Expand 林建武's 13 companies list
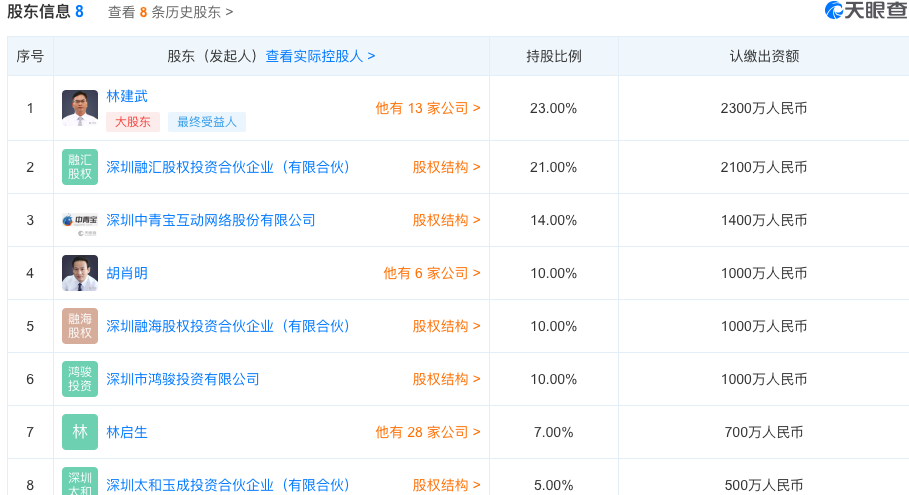The width and height of the screenshot is (909, 495). click(x=427, y=108)
